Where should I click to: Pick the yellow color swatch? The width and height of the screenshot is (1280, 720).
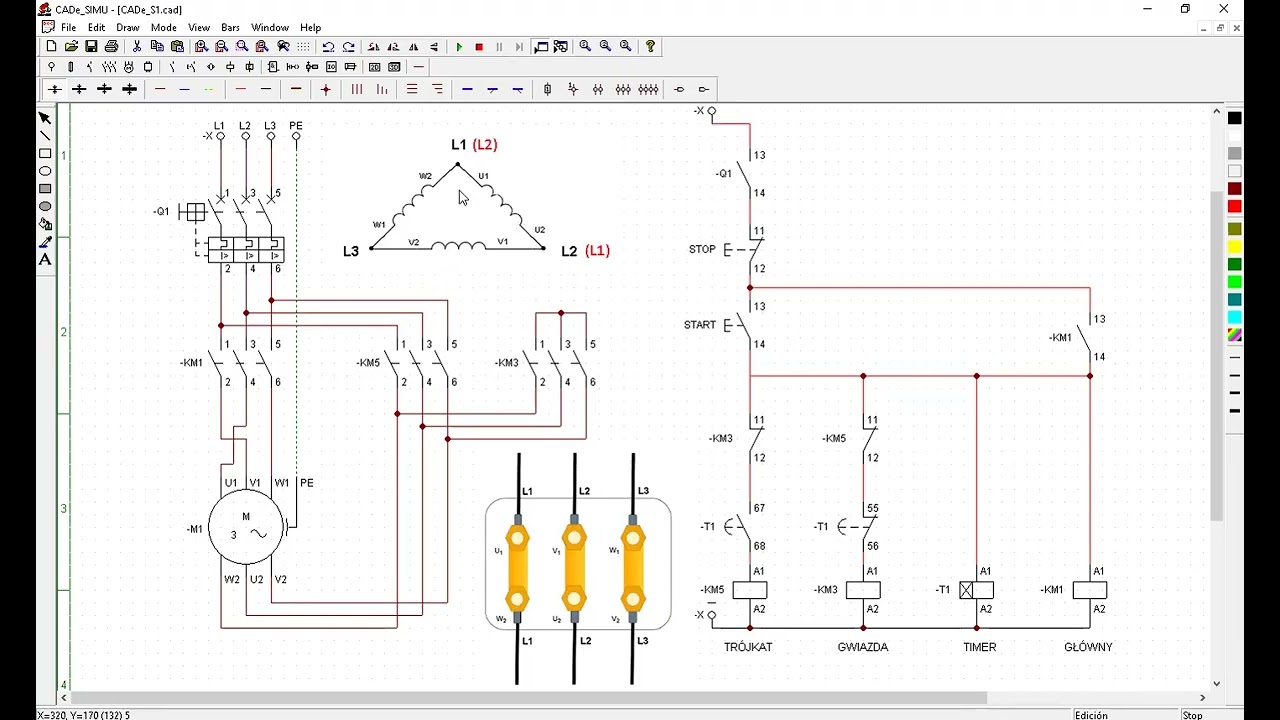(1235, 247)
